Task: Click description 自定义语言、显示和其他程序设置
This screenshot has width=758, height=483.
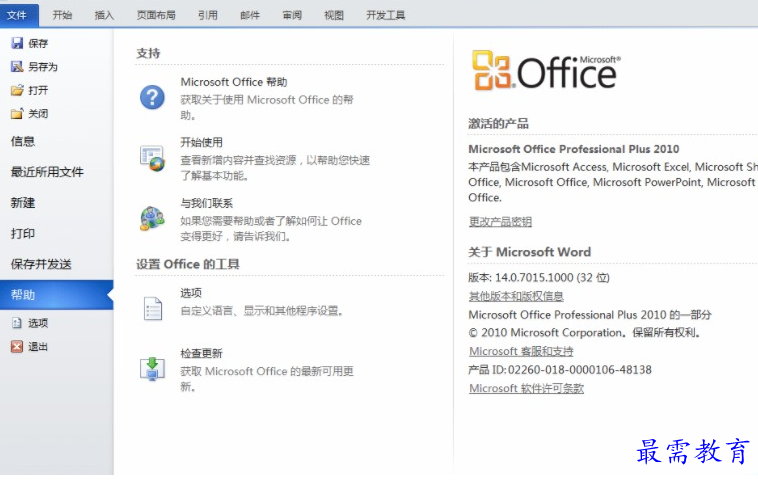Action: tap(262, 310)
